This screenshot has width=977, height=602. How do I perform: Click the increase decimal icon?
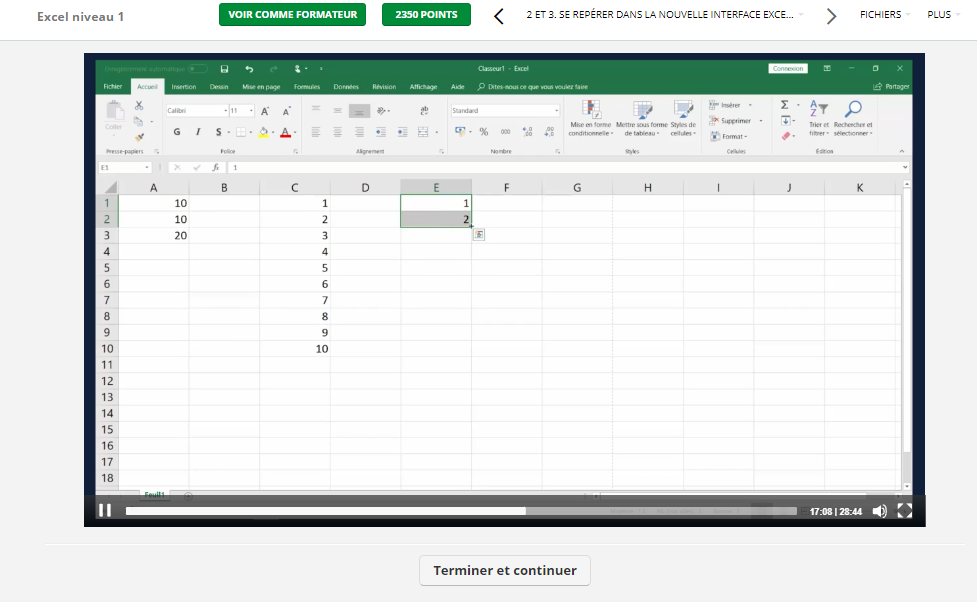(527, 131)
